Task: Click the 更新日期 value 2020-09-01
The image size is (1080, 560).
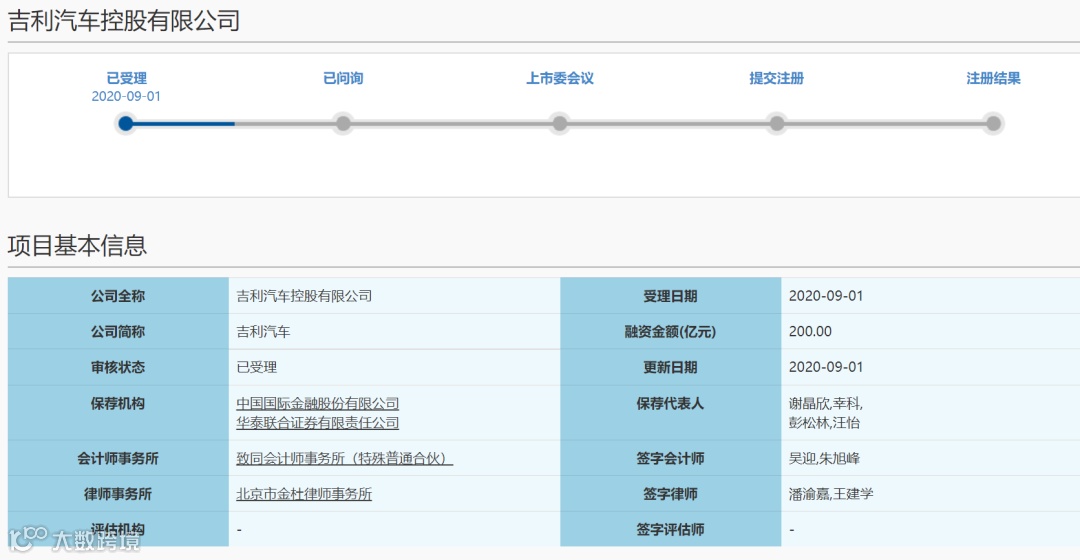Action: tap(826, 368)
